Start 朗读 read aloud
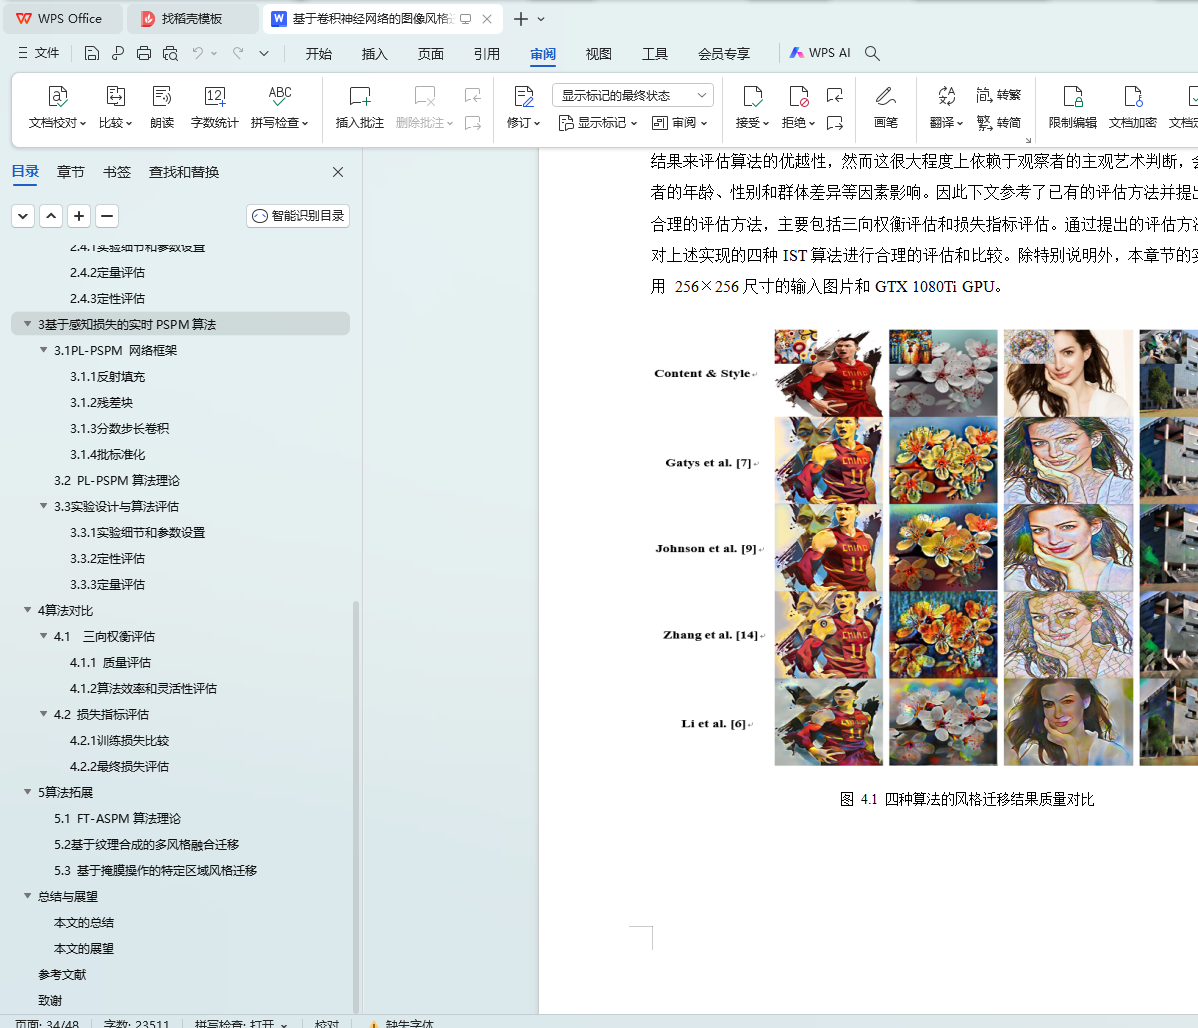The width and height of the screenshot is (1198, 1028). click(x=162, y=107)
